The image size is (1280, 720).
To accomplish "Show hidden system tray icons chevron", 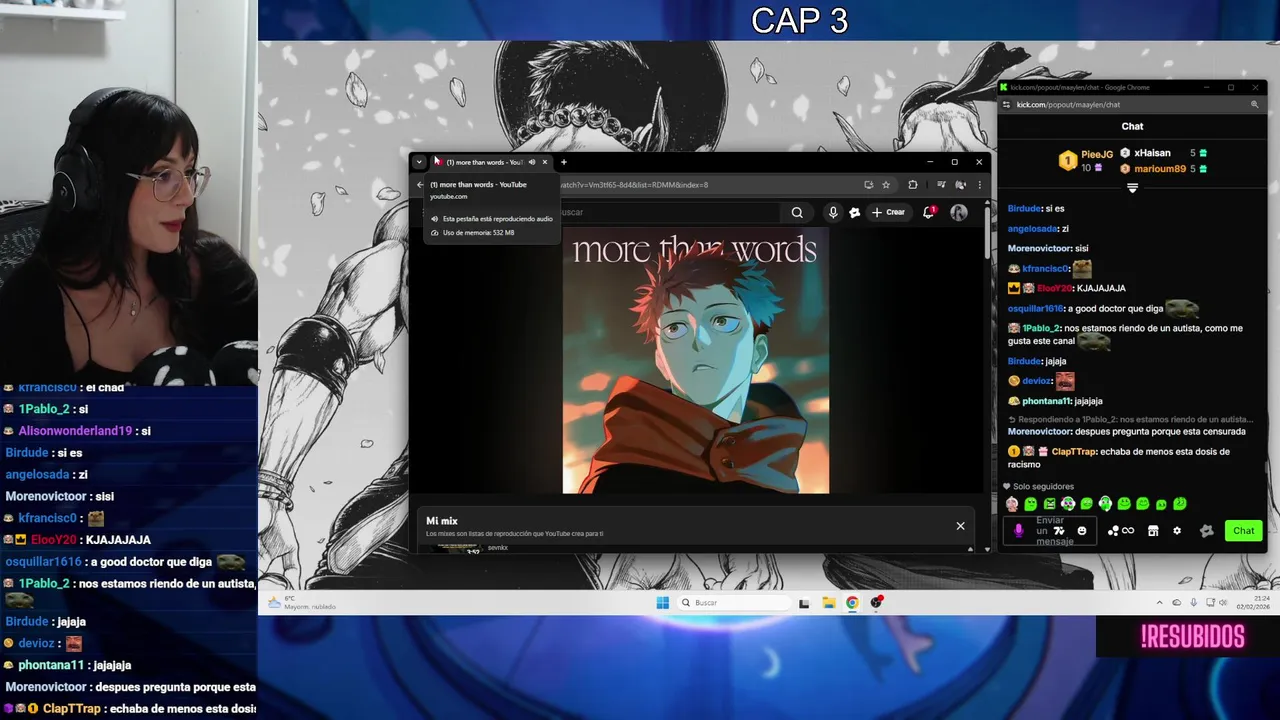I will pyautogui.click(x=1160, y=603).
